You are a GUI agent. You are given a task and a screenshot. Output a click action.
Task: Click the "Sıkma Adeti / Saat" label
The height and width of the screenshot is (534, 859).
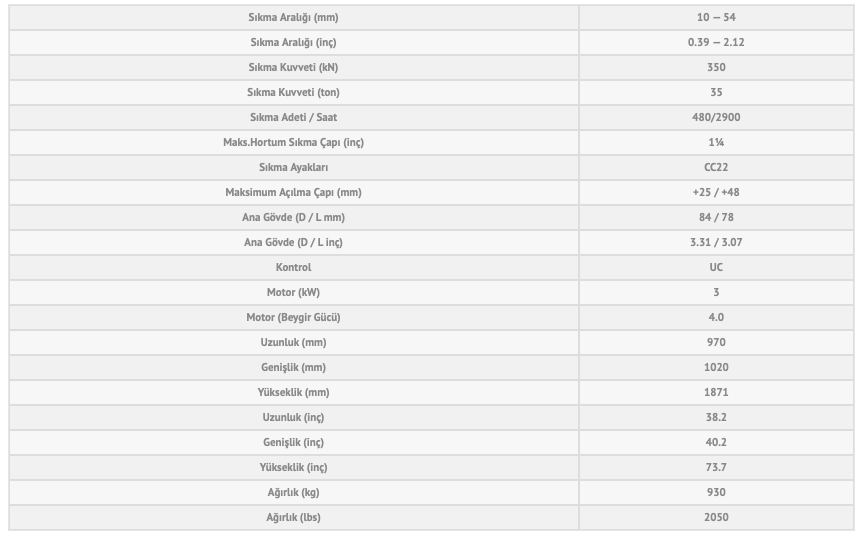pyautogui.click(x=293, y=118)
